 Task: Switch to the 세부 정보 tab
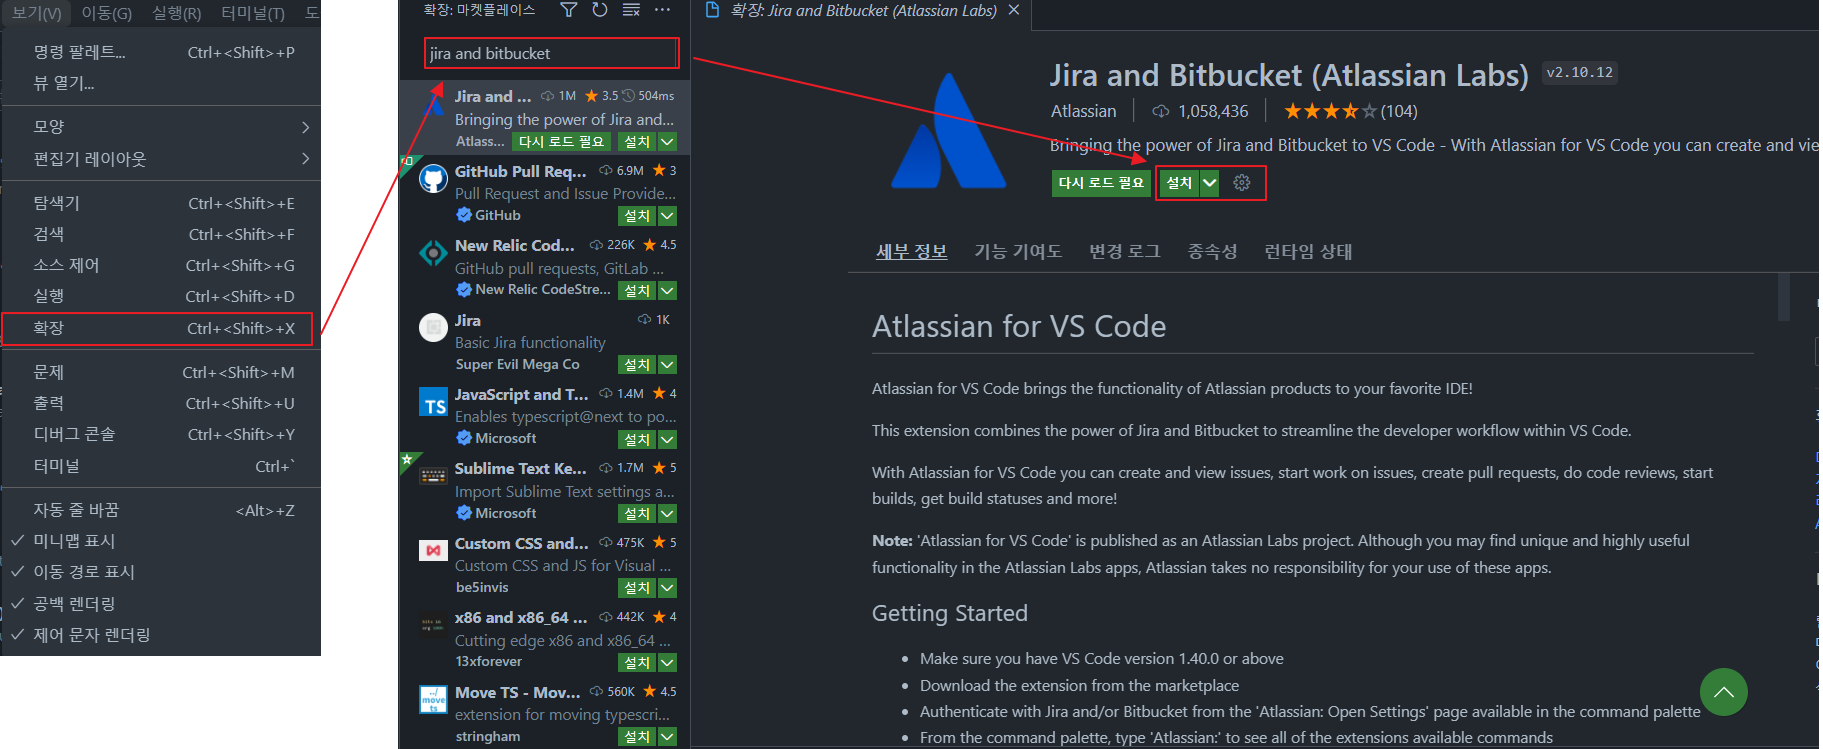(x=911, y=251)
